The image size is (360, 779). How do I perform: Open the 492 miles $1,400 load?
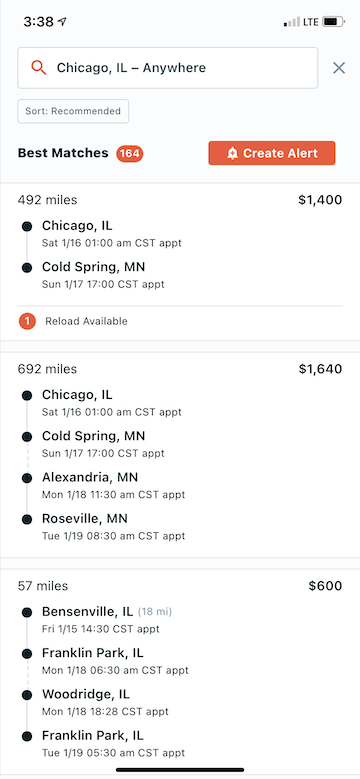click(x=180, y=262)
